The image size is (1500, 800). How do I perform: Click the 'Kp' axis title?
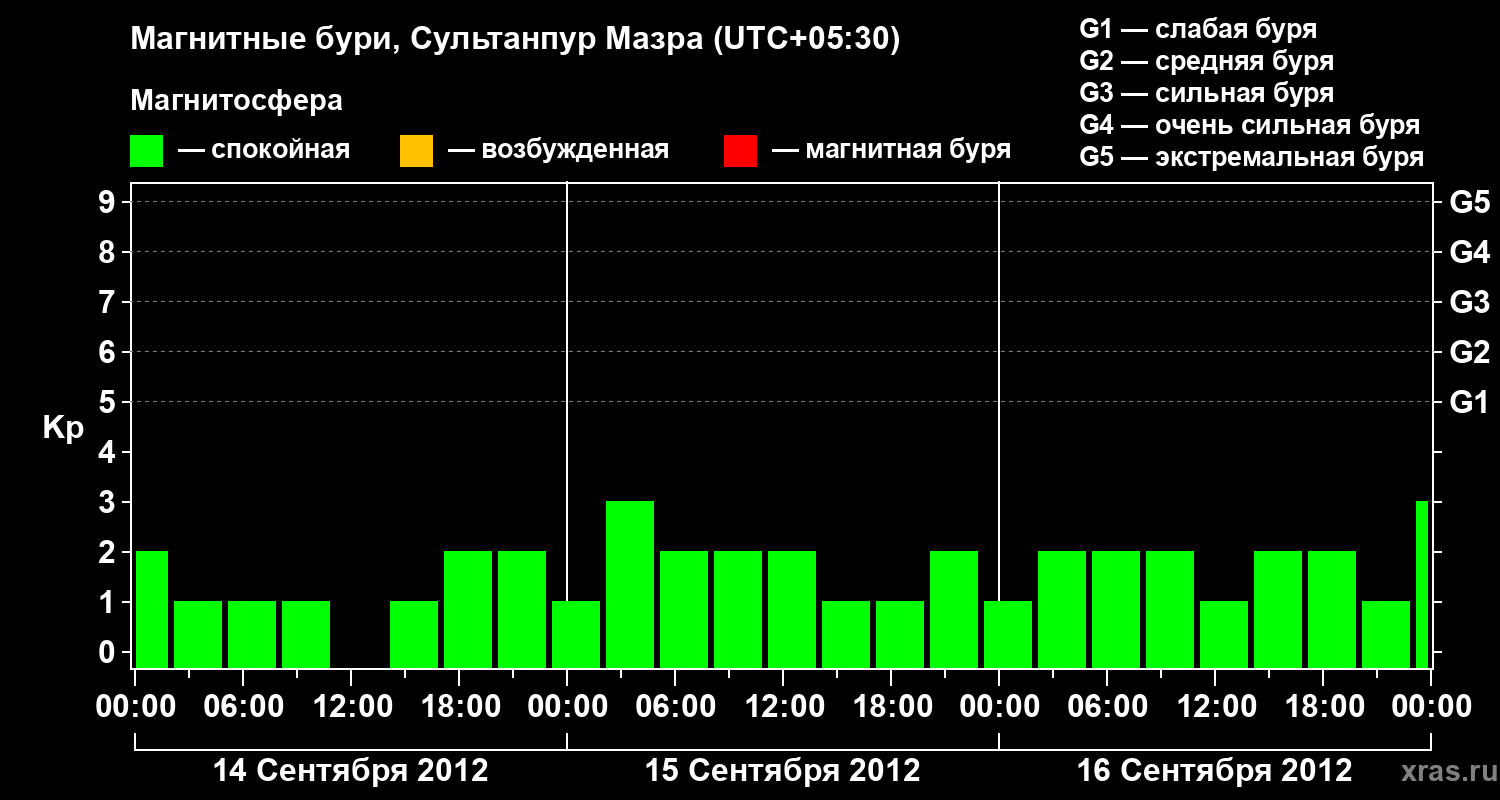pyautogui.click(x=63, y=428)
